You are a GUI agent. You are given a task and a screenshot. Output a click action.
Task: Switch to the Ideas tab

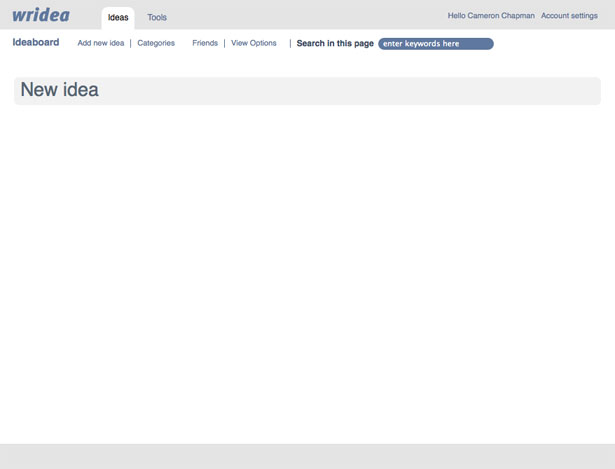(118, 18)
